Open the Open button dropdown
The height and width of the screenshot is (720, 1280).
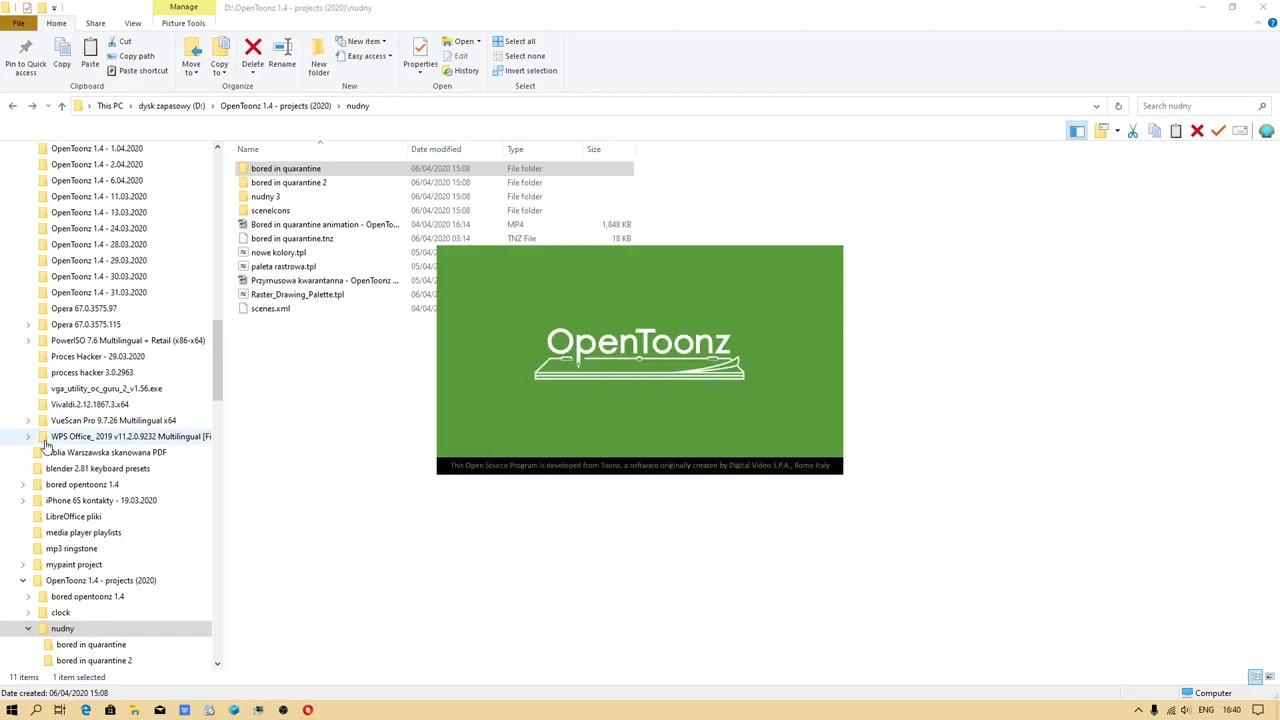coord(462,42)
